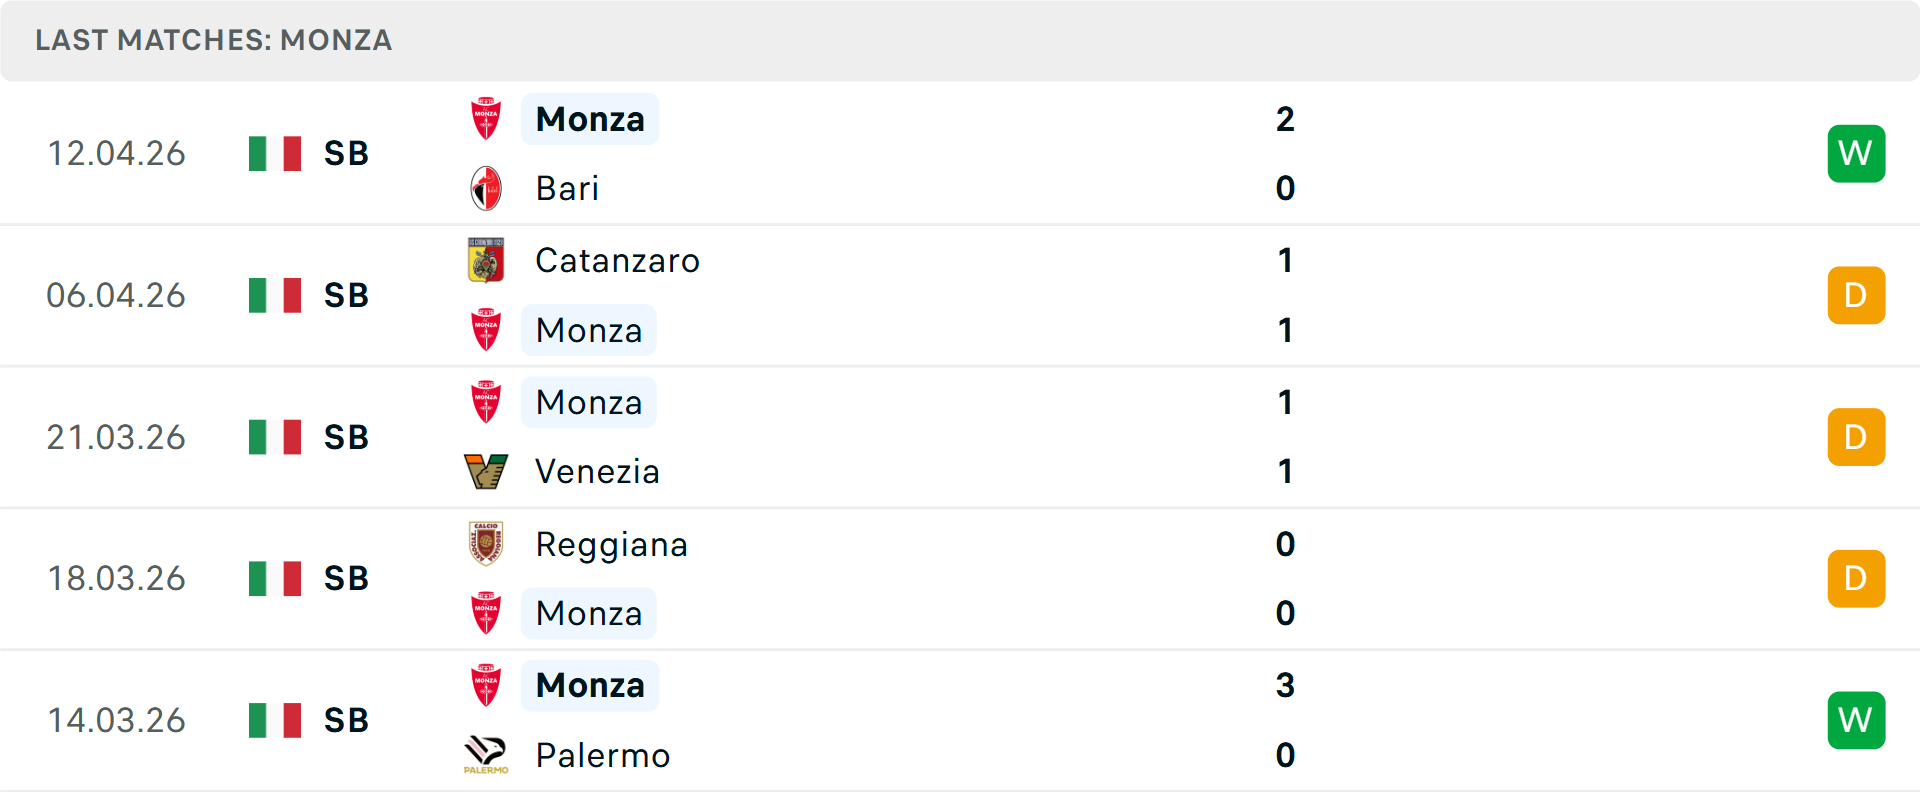The height and width of the screenshot is (792, 1920).
Task: Click the Reggiana club crest icon
Action: tap(486, 544)
